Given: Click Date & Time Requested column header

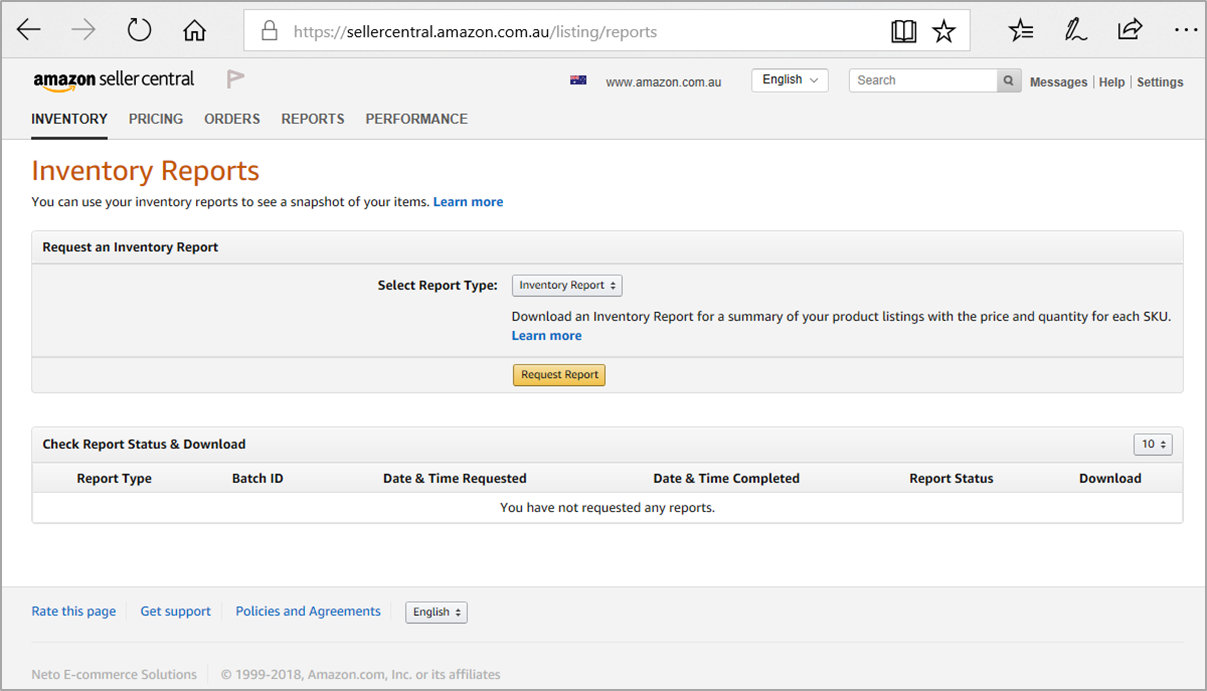Looking at the screenshot, I should coord(455,478).
